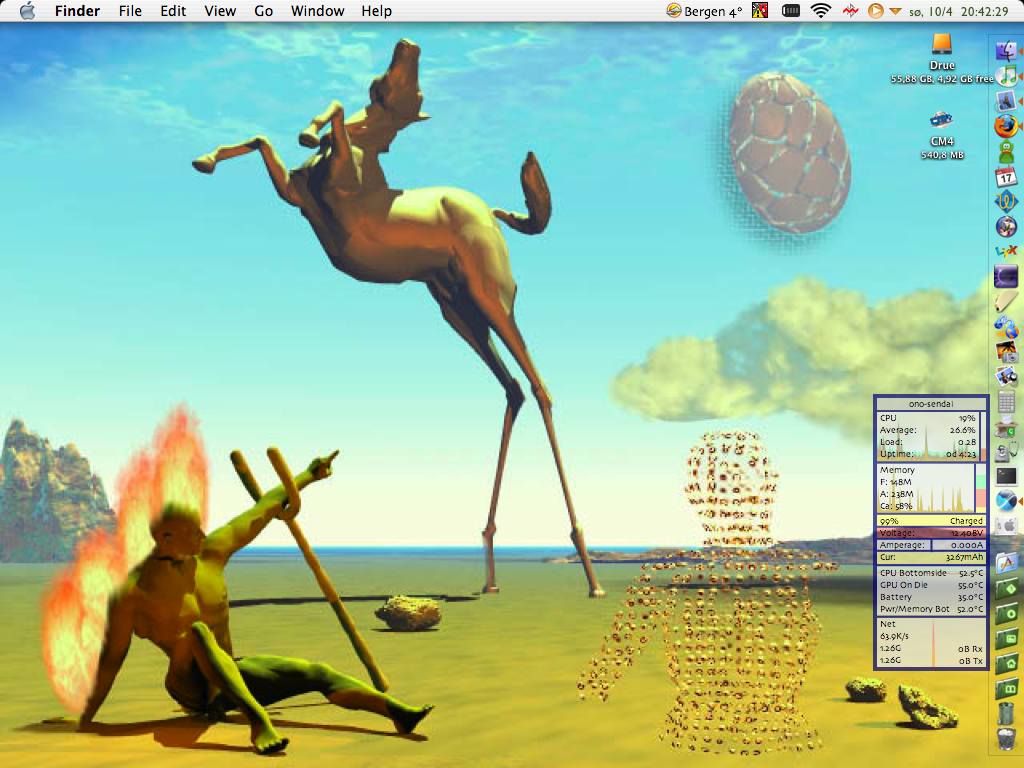Click the Pwr/Memory Bot 52.0°C reading
The image size is (1024, 768).
tap(931, 609)
